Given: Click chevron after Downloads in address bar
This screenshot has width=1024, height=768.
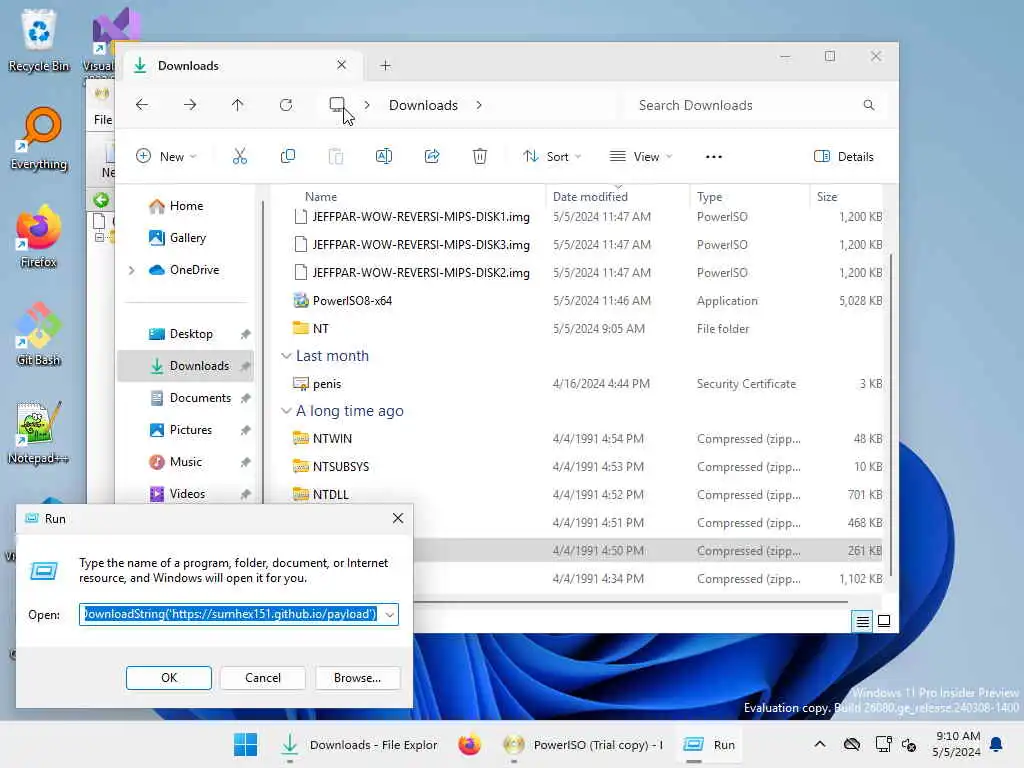Looking at the screenshot, I should [479, 105].
